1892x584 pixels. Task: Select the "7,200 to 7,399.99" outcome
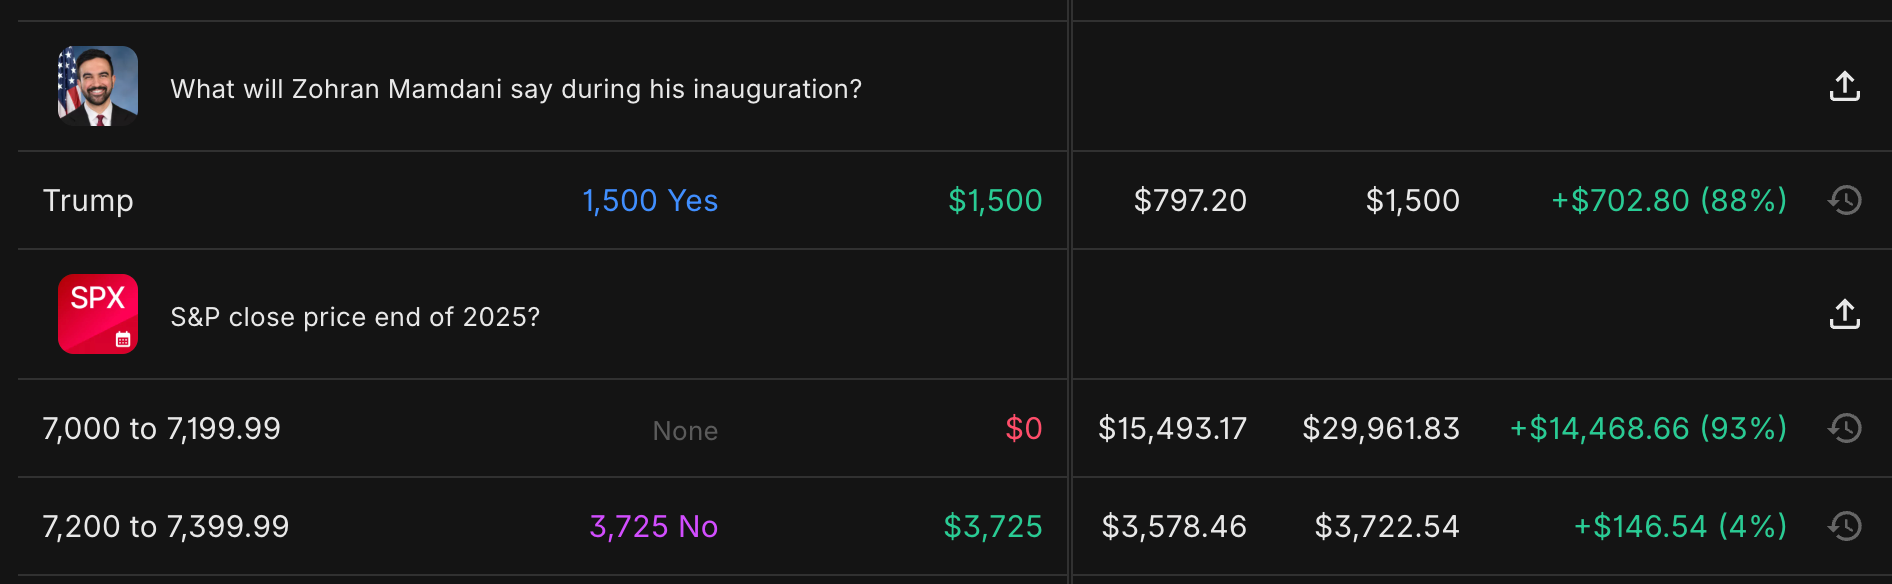166,526
